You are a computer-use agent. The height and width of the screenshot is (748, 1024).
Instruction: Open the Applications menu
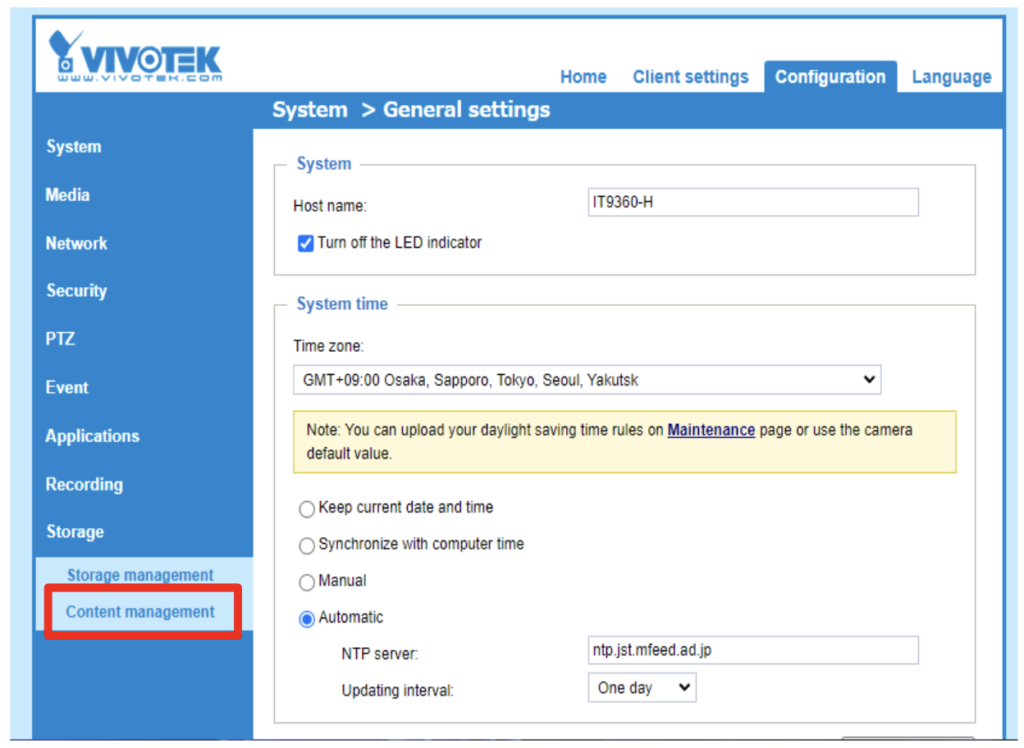click(x=92, y=436)
